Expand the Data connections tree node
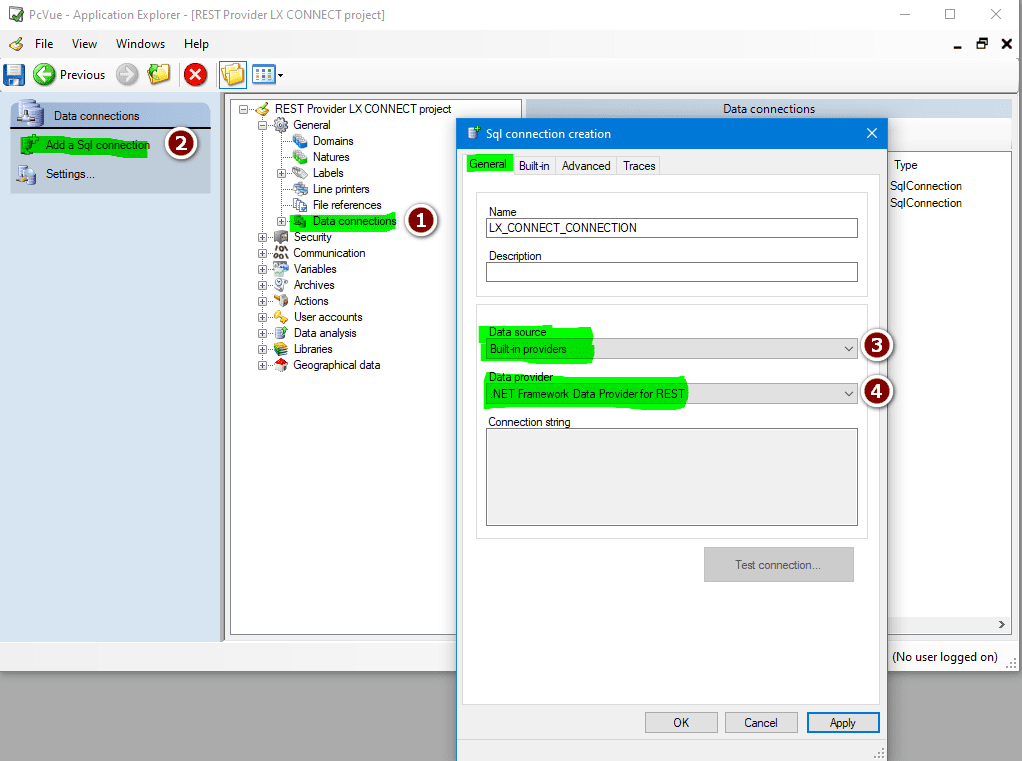 click(281, 222)
